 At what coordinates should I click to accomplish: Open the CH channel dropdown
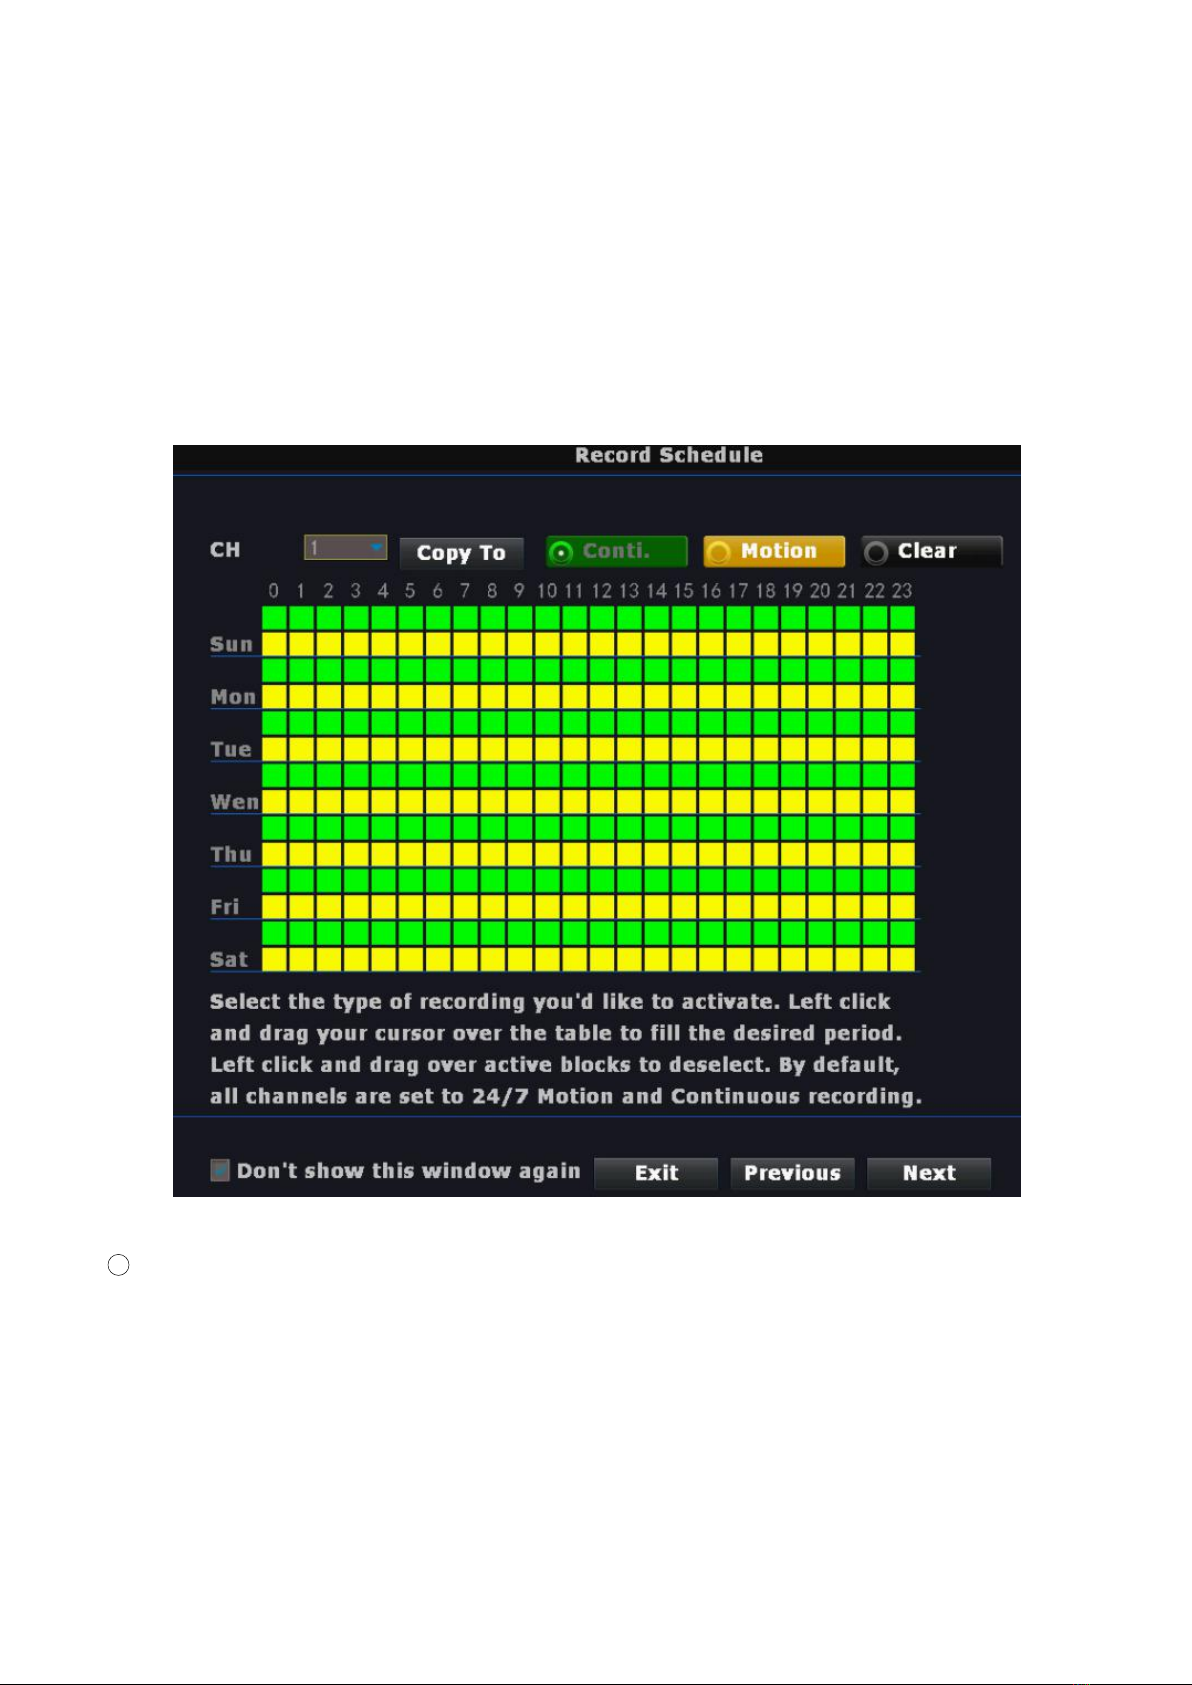[x=345, y=548]
